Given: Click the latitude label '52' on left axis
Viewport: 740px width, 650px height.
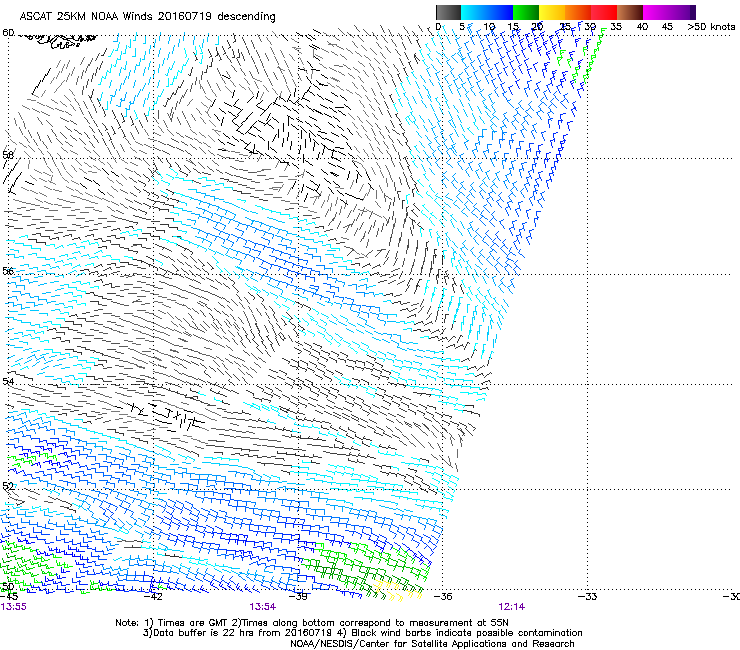Looking at the screenshot, I should click(x=8, y=486).
